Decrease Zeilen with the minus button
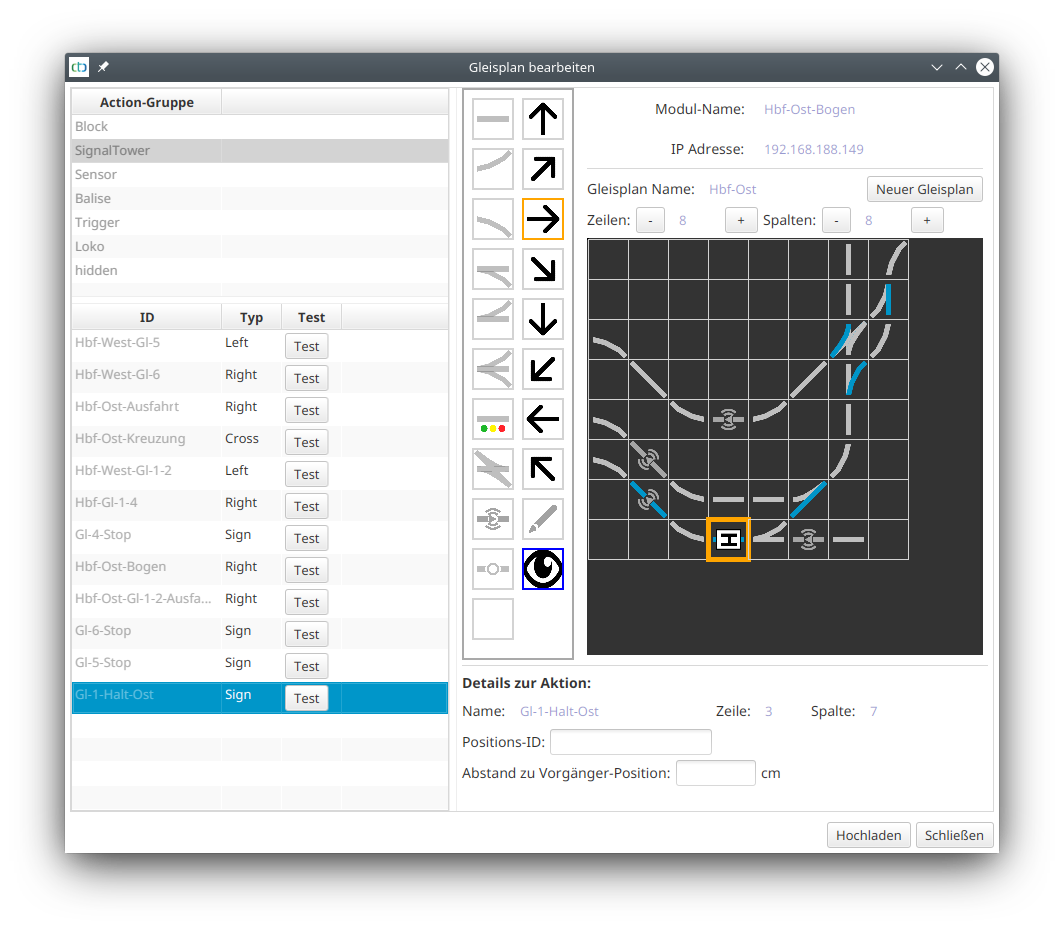Viewport: 1064px width, 930px height. 650,220
